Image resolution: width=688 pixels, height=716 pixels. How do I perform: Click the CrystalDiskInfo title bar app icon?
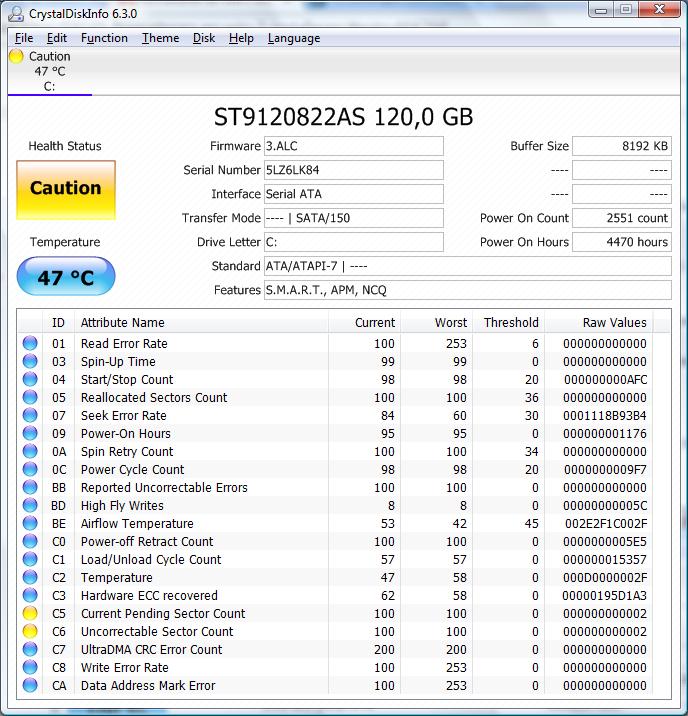click(x=16, y=14)
